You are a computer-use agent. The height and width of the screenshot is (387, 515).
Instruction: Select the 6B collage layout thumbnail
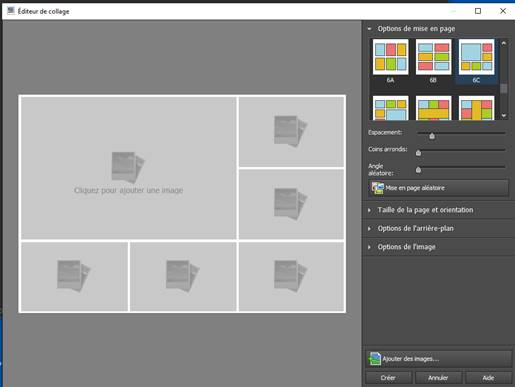[x=433, y=57]
